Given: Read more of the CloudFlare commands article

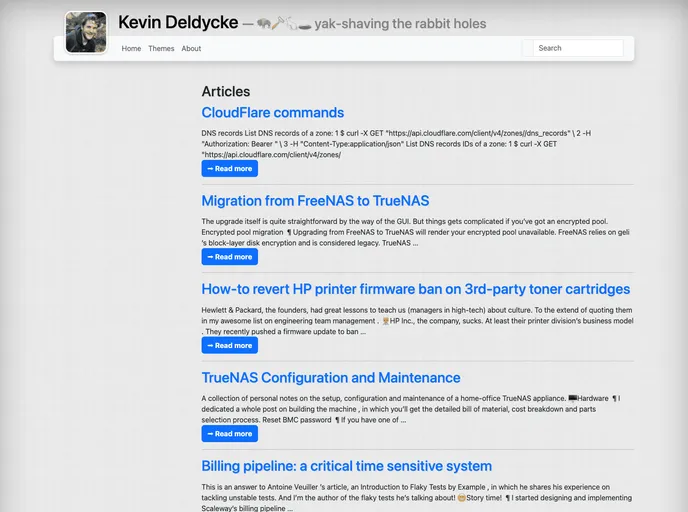Looking at the screenshot, I should click(229, 168).
